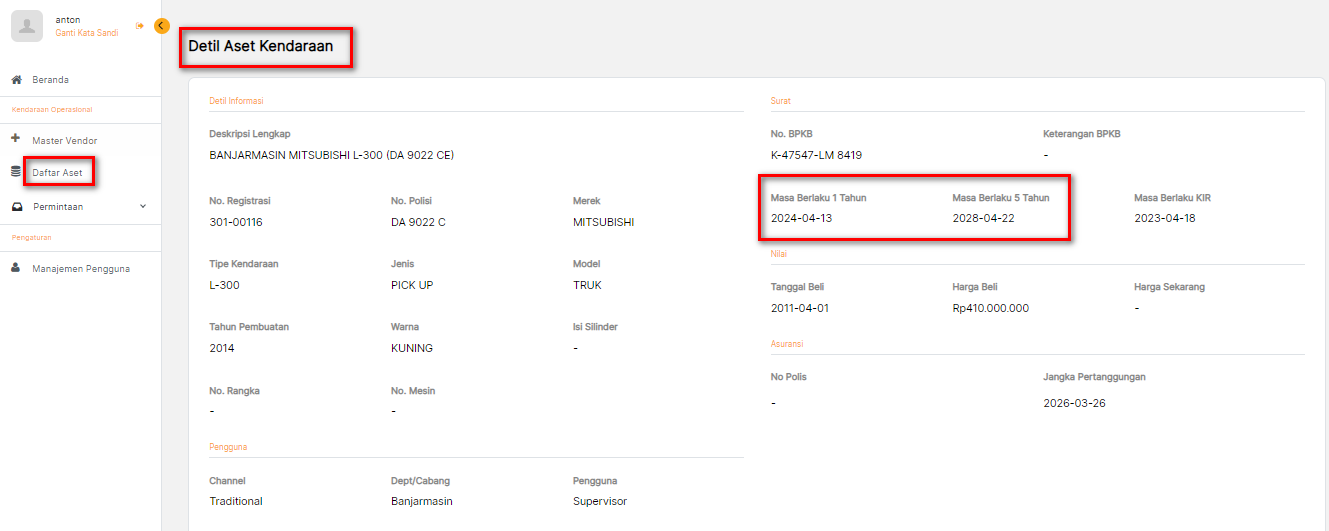Click the Harga Beli value Rp410.000.000

pos(990,308)
